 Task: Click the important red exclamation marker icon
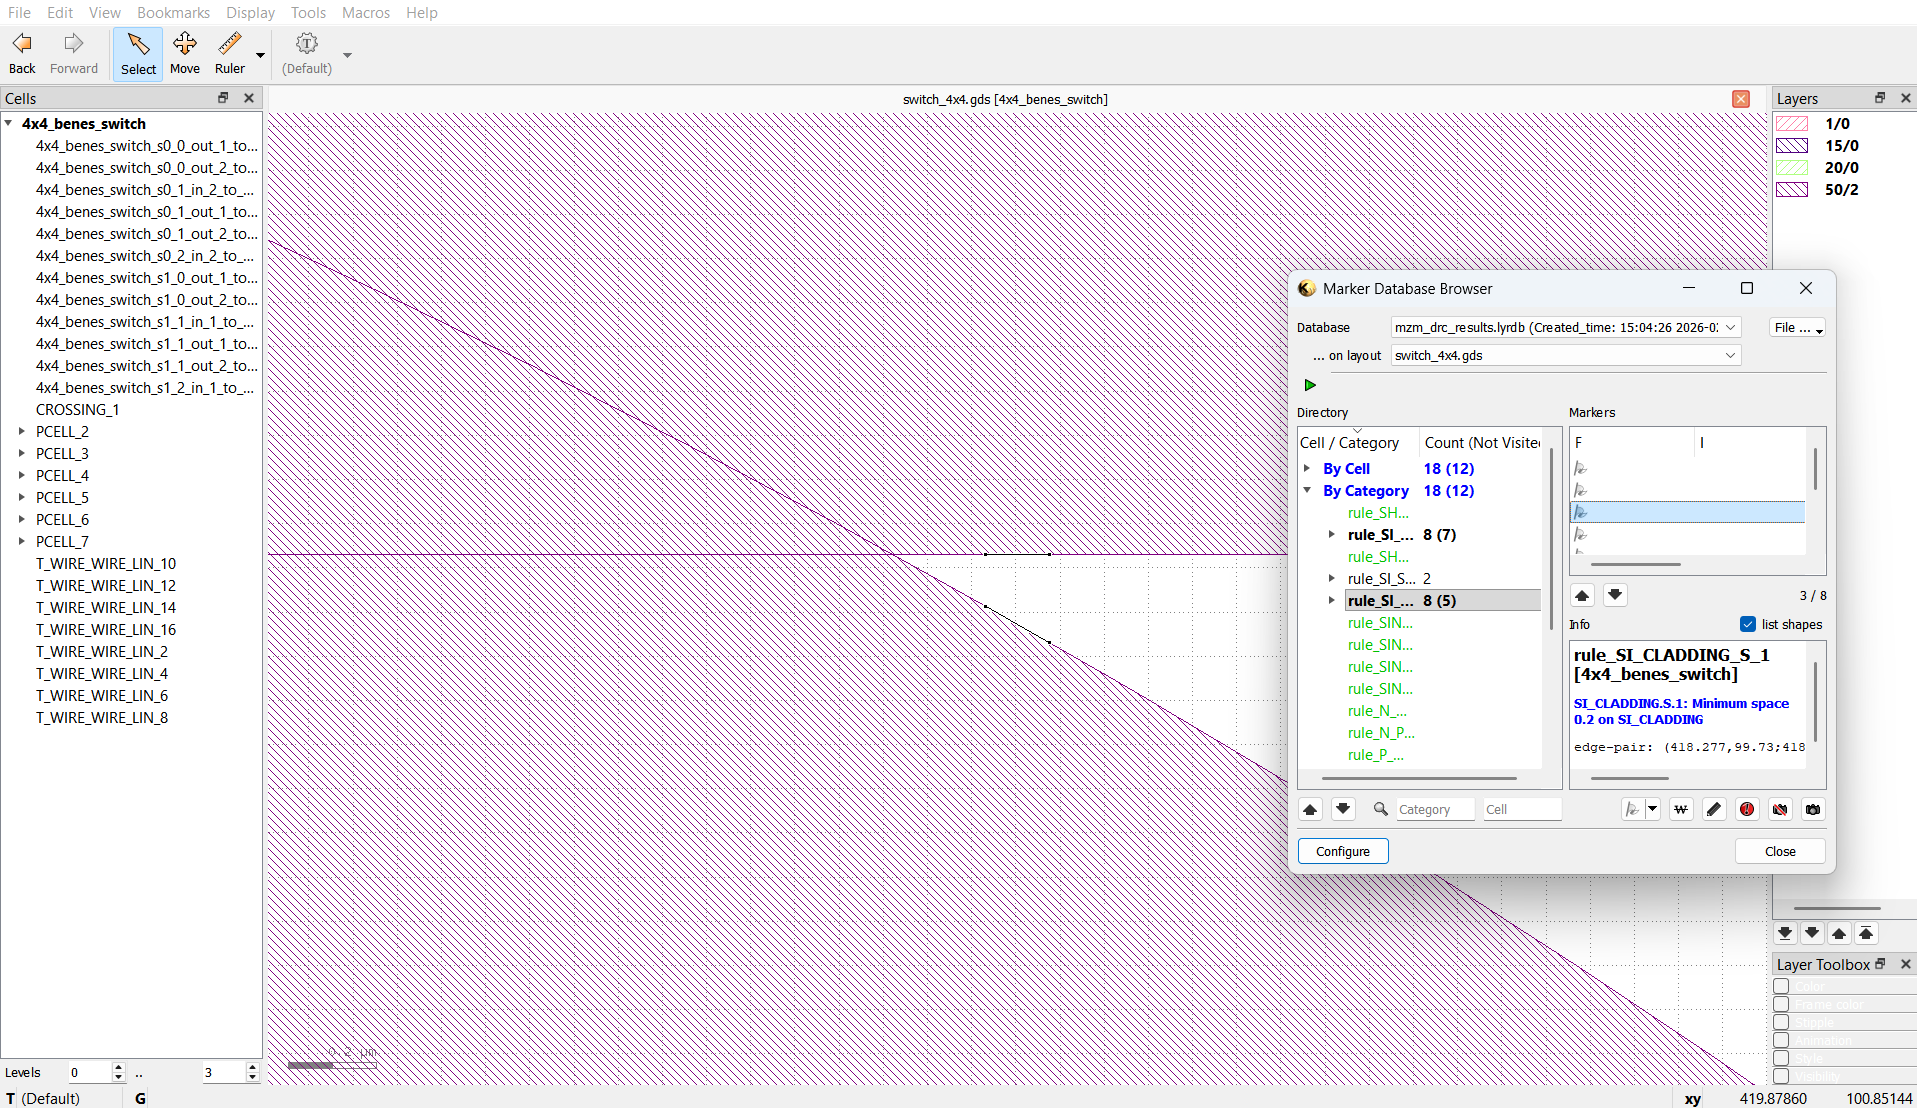point(1747,809)
